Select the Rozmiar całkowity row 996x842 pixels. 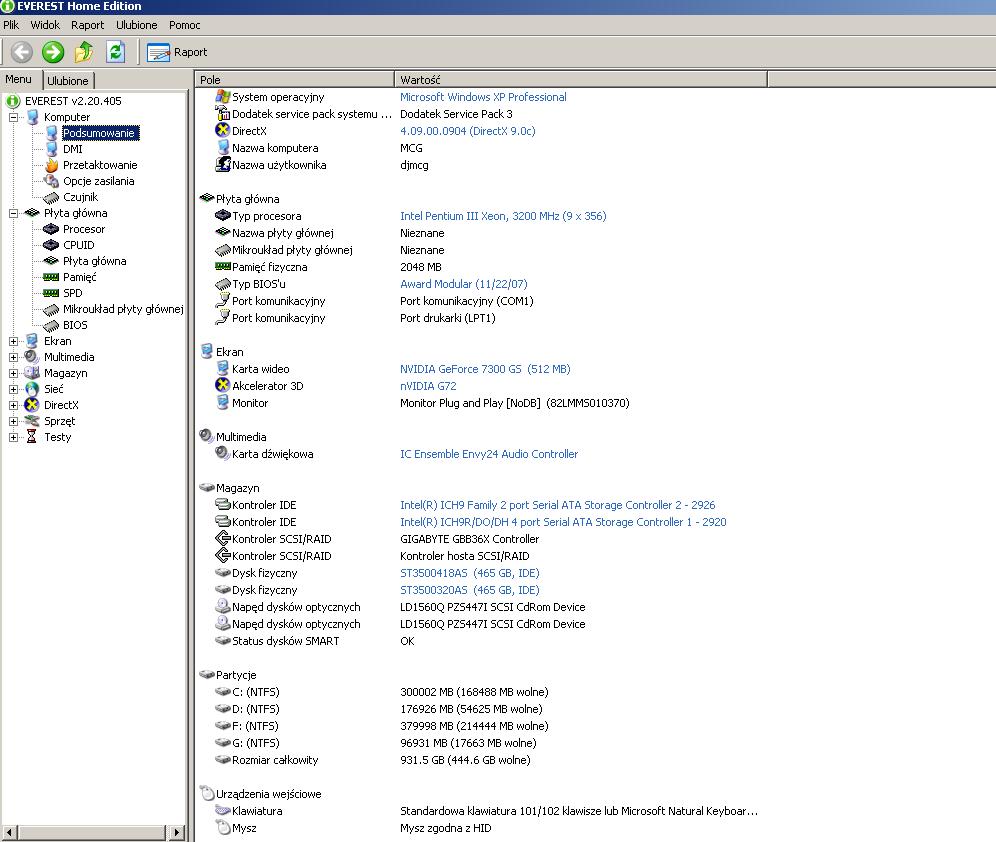pos(373,760)
